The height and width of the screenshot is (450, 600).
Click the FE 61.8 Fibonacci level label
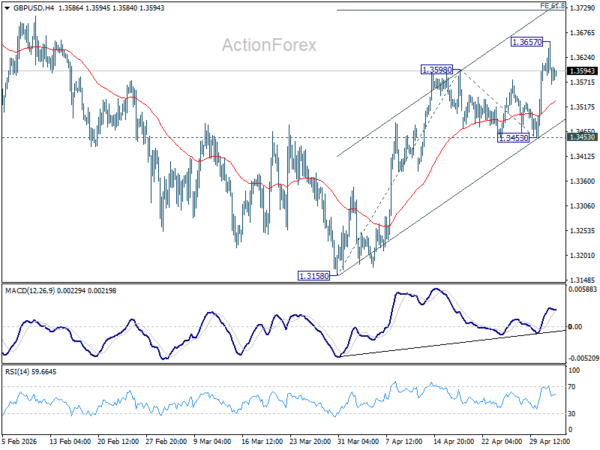tap(552, 5)
